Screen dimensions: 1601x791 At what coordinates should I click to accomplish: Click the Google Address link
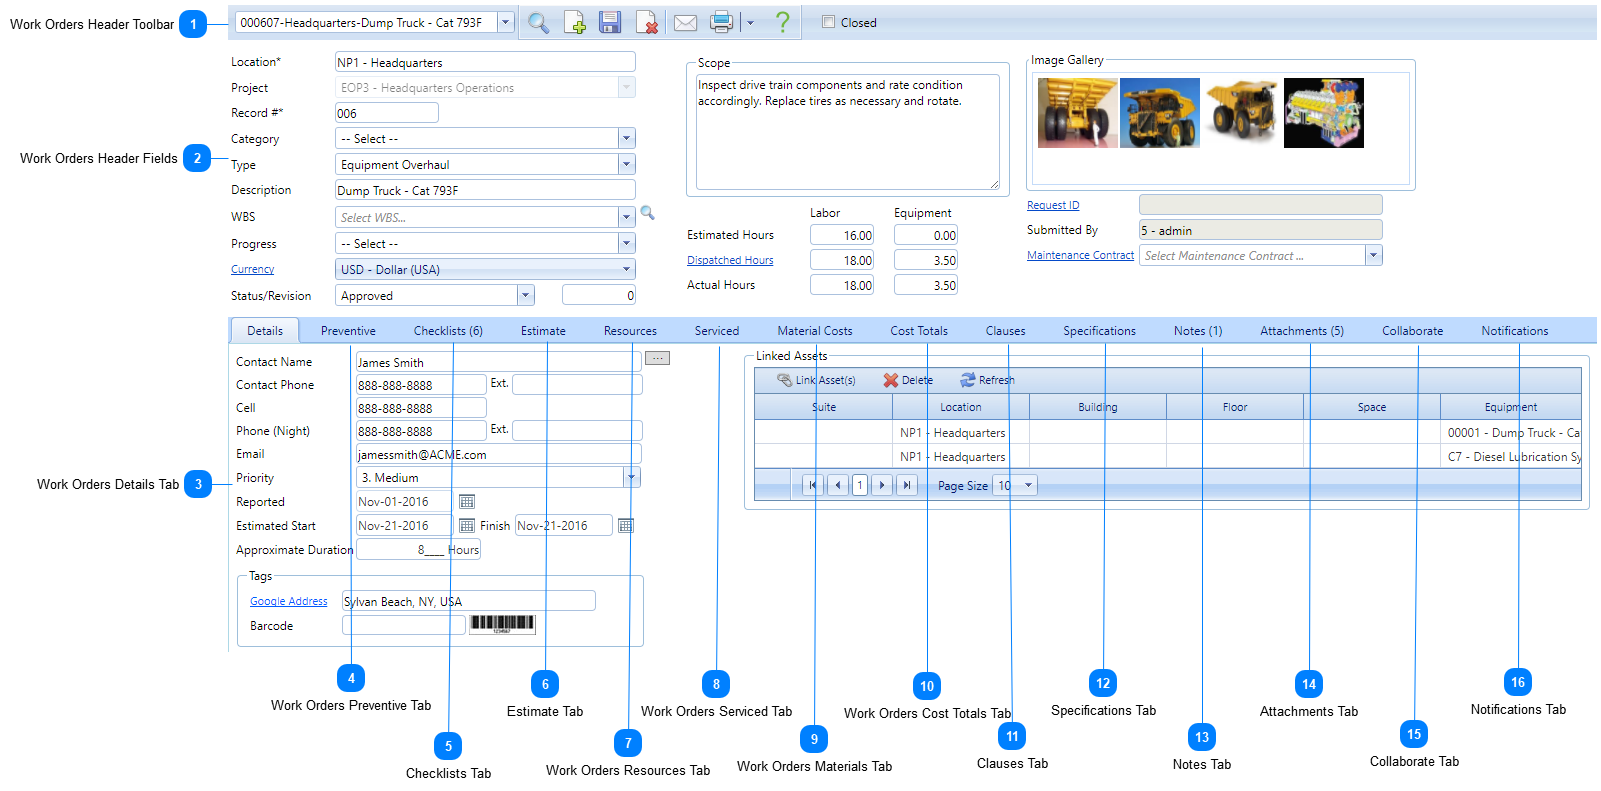point(288,601)
